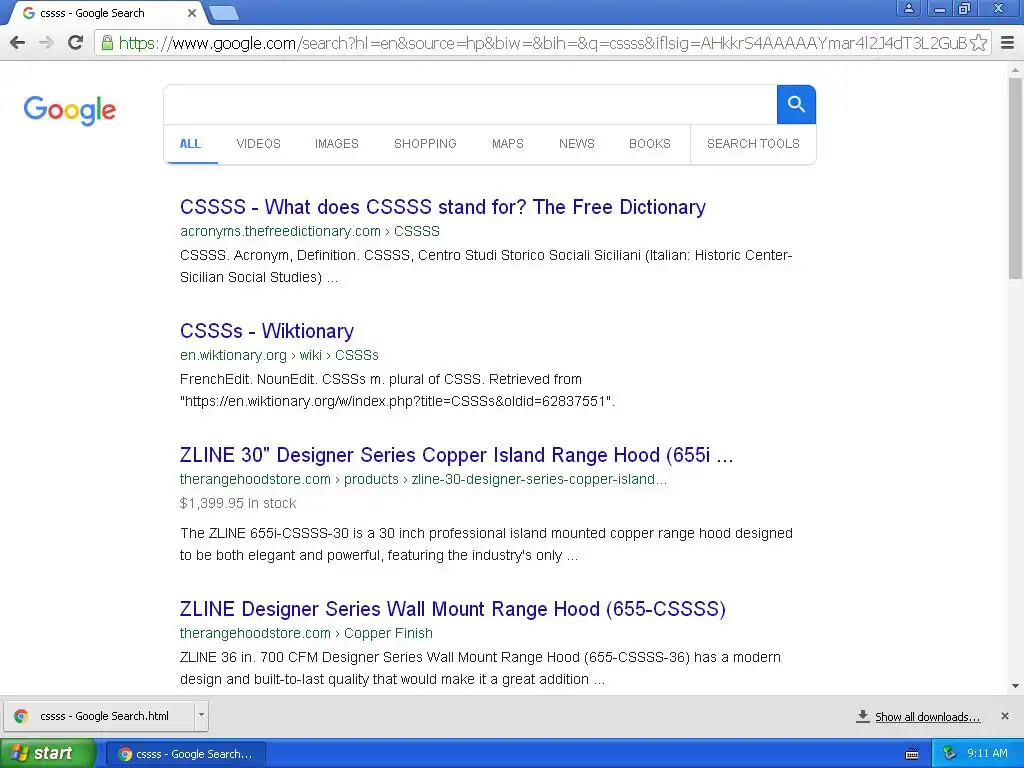This screenshot has width=1024, height=768.
Task: Click the green padlock security icon
Action: point(106,43)
